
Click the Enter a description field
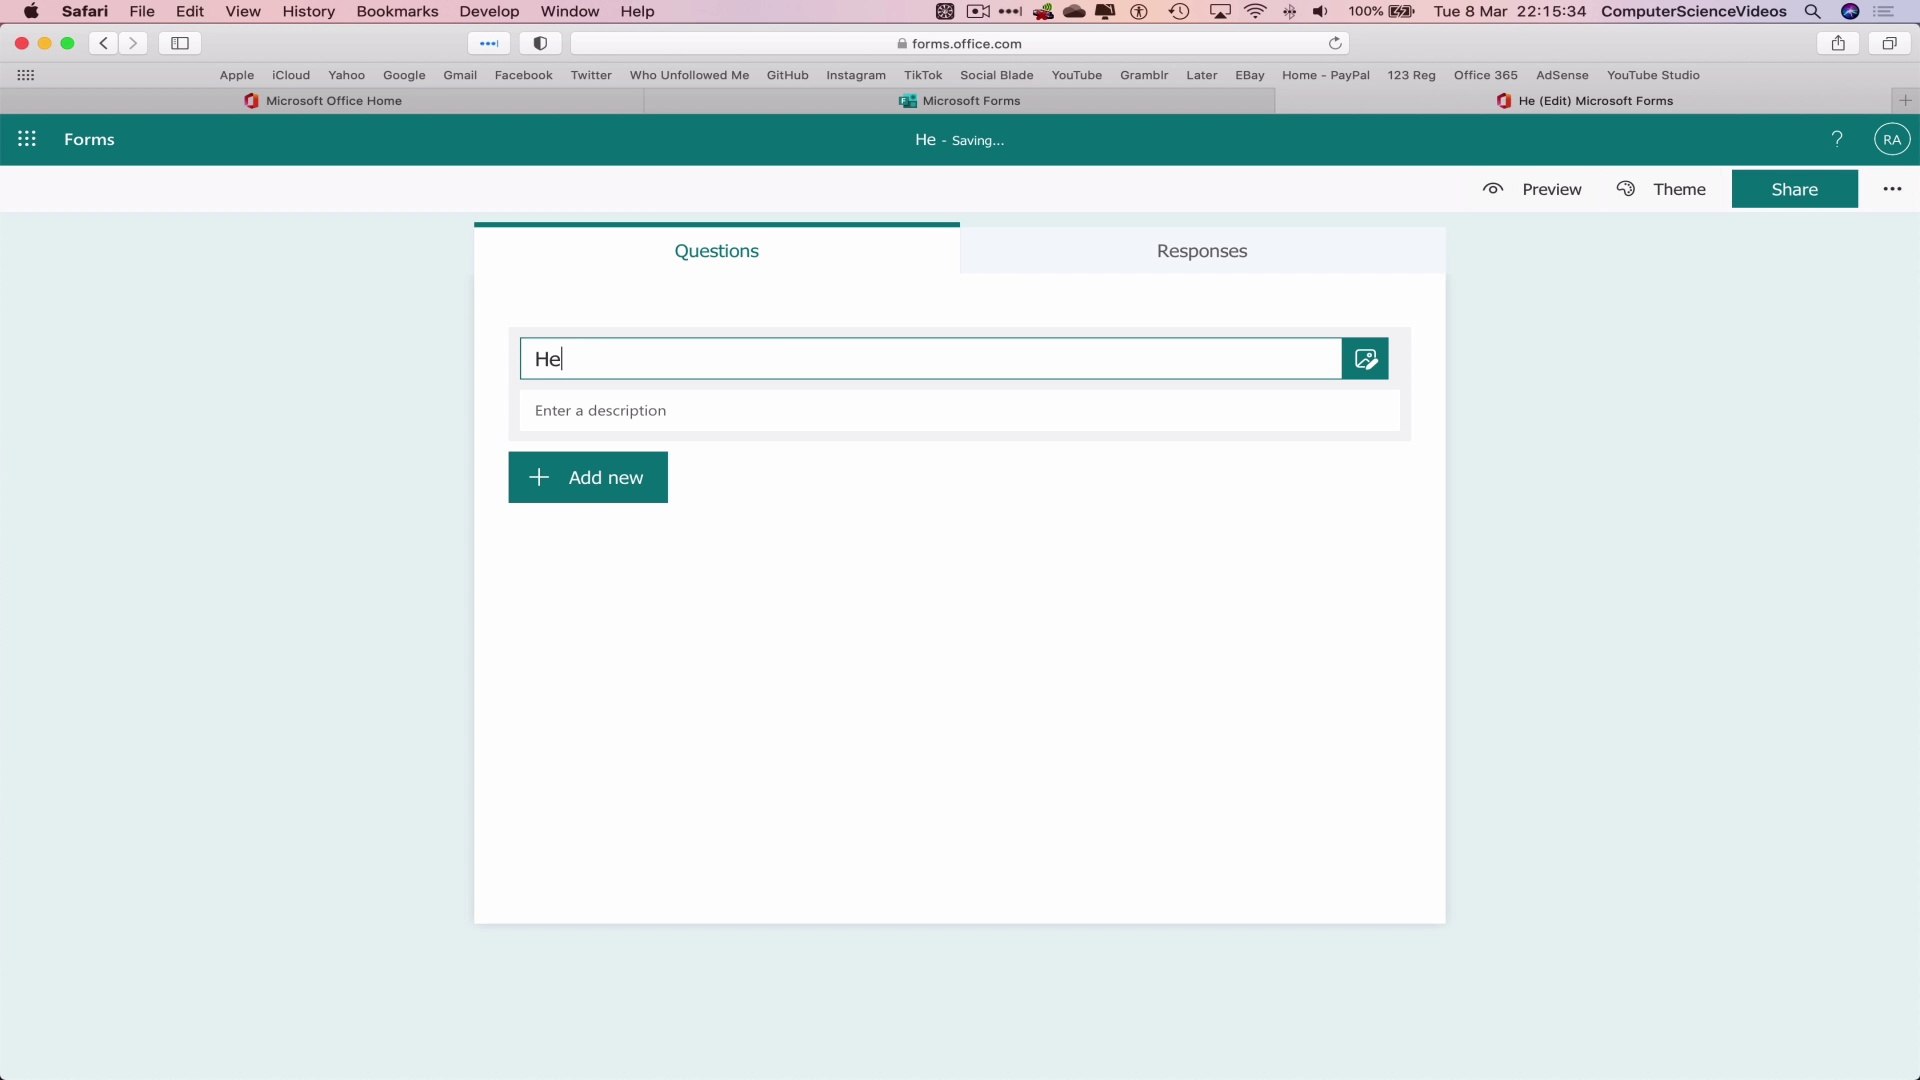click(x=958, y=411)
